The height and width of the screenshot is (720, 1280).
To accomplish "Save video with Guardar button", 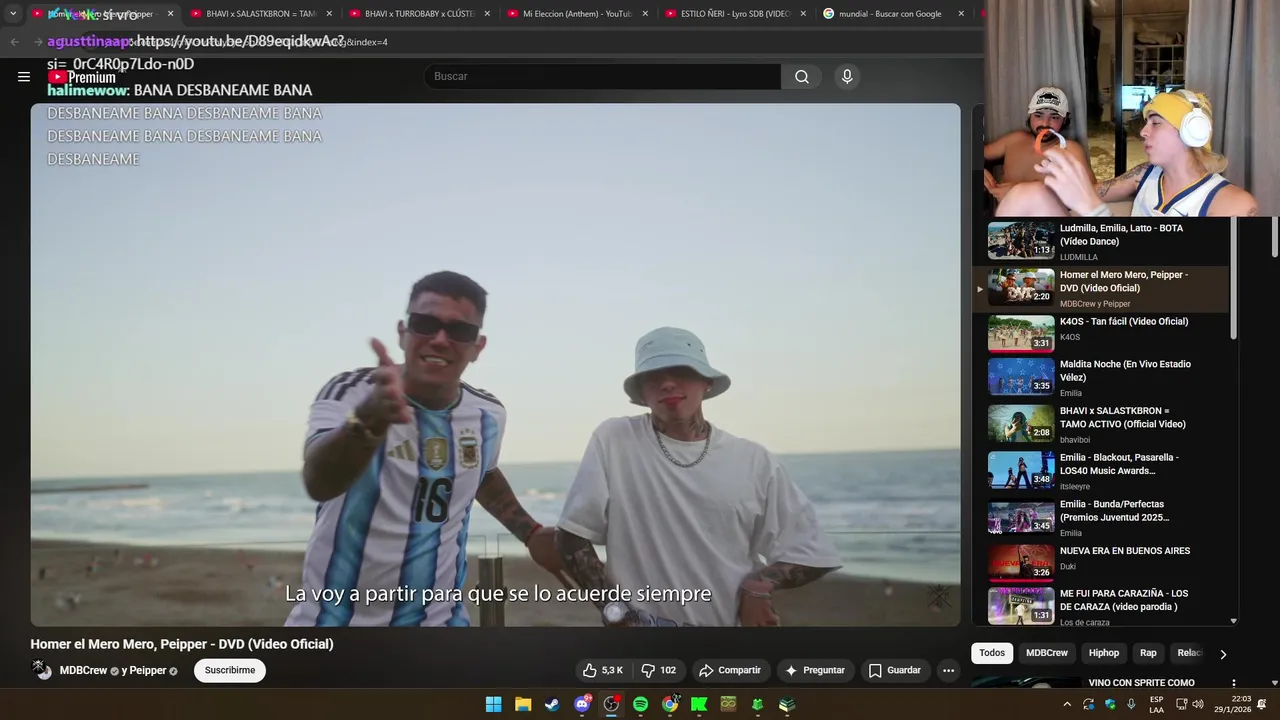I will coord(895,670).
